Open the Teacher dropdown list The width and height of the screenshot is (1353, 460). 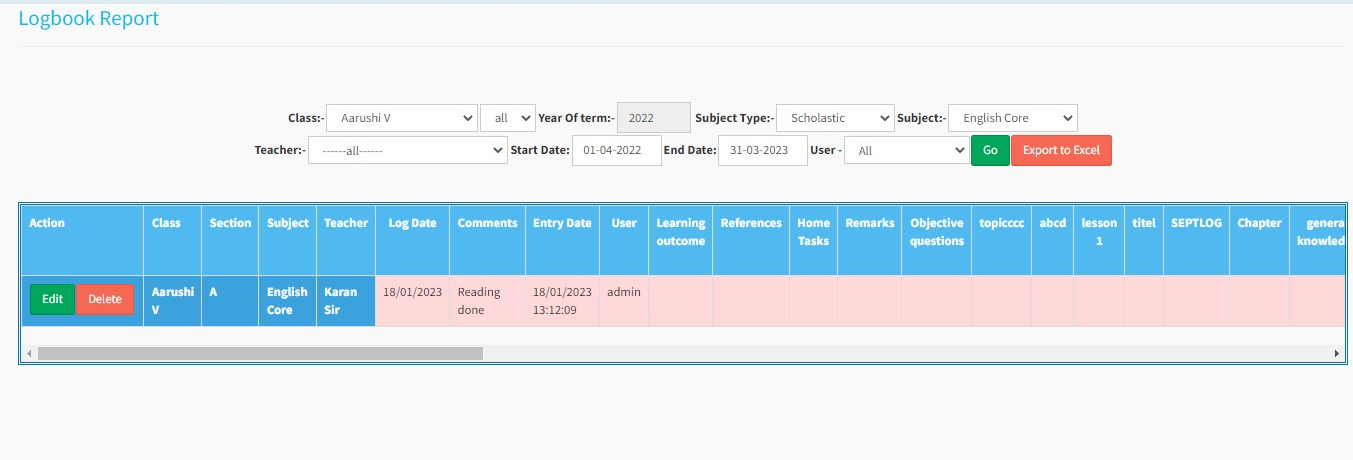[x=407, y=150]
